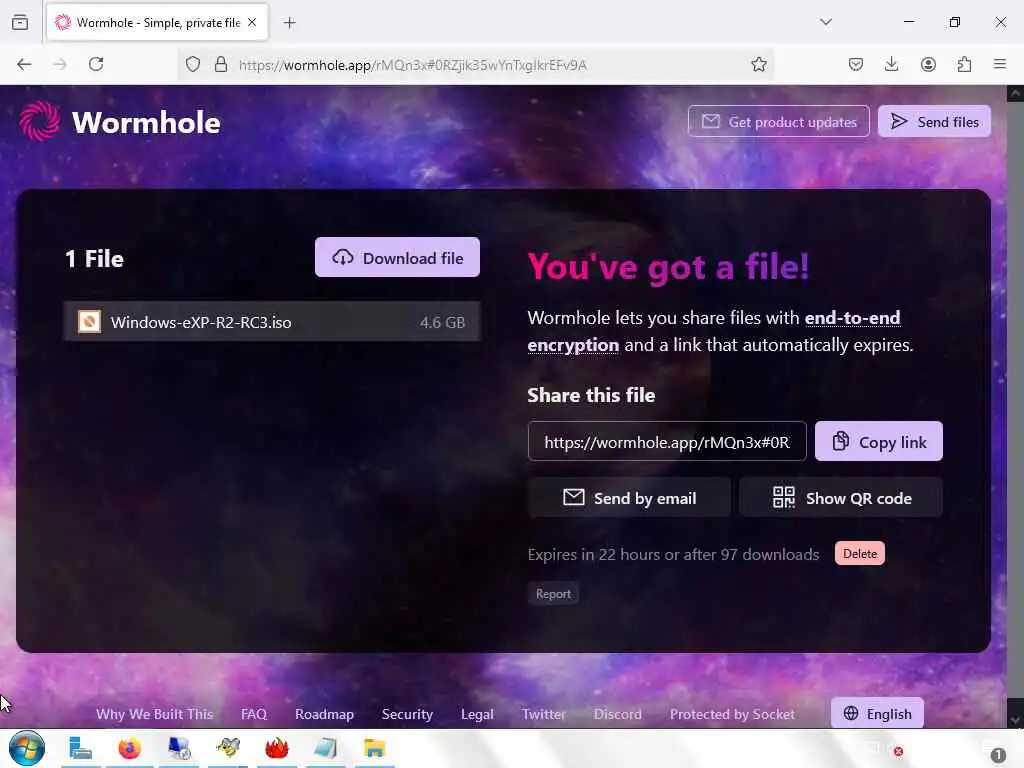Image resolution: width=1024 pixels, height=768 pixels.
Task: Click the wormhole.app address bar
Action: point(477,65)
